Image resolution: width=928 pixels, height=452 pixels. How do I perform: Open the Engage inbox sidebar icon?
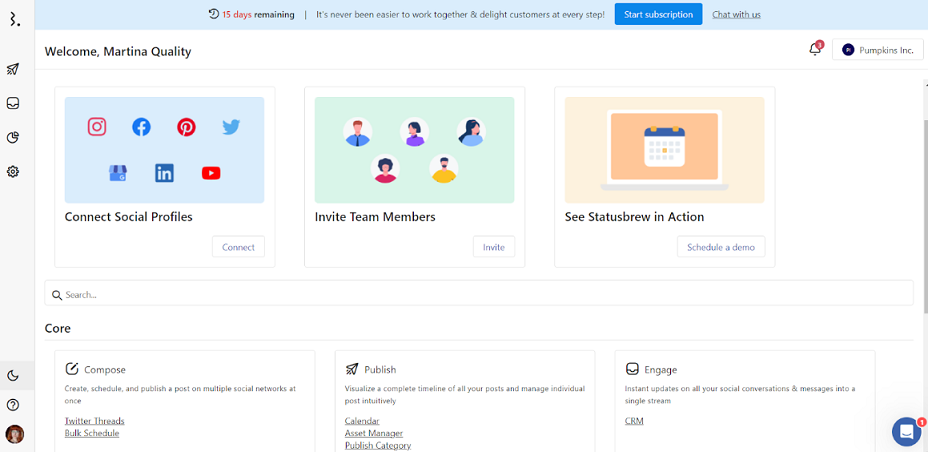pyautogui.click(x=13, y=104)
